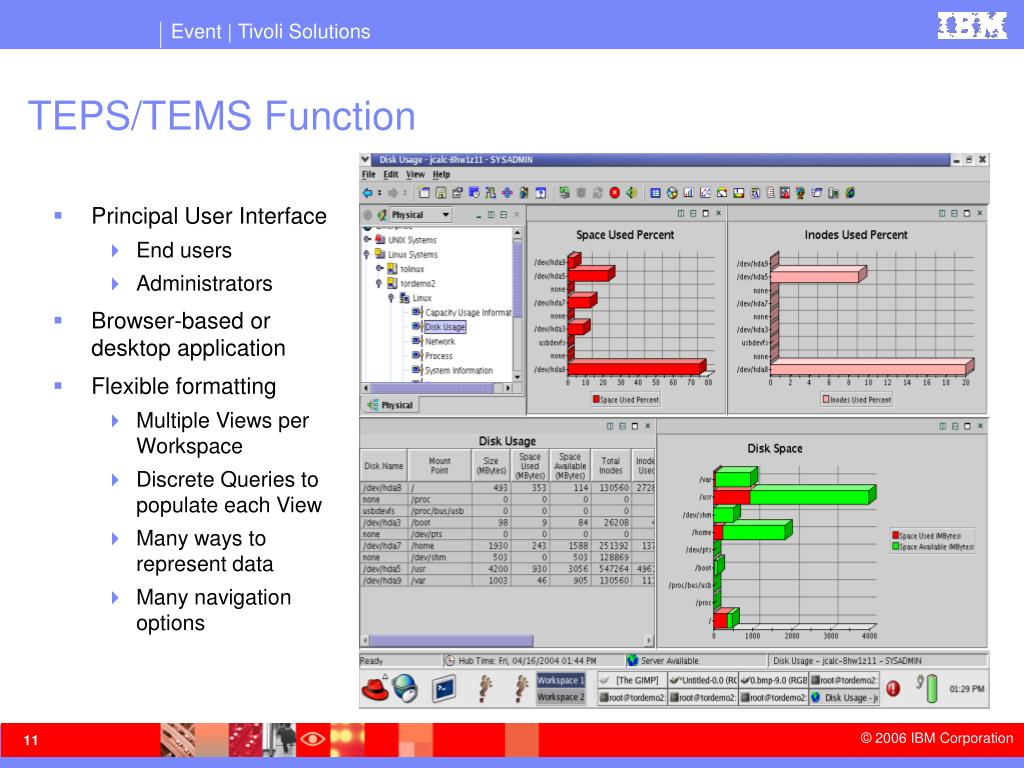
Task: Select the Plot Chart view toolbar icon
Action: coord(705,193)
